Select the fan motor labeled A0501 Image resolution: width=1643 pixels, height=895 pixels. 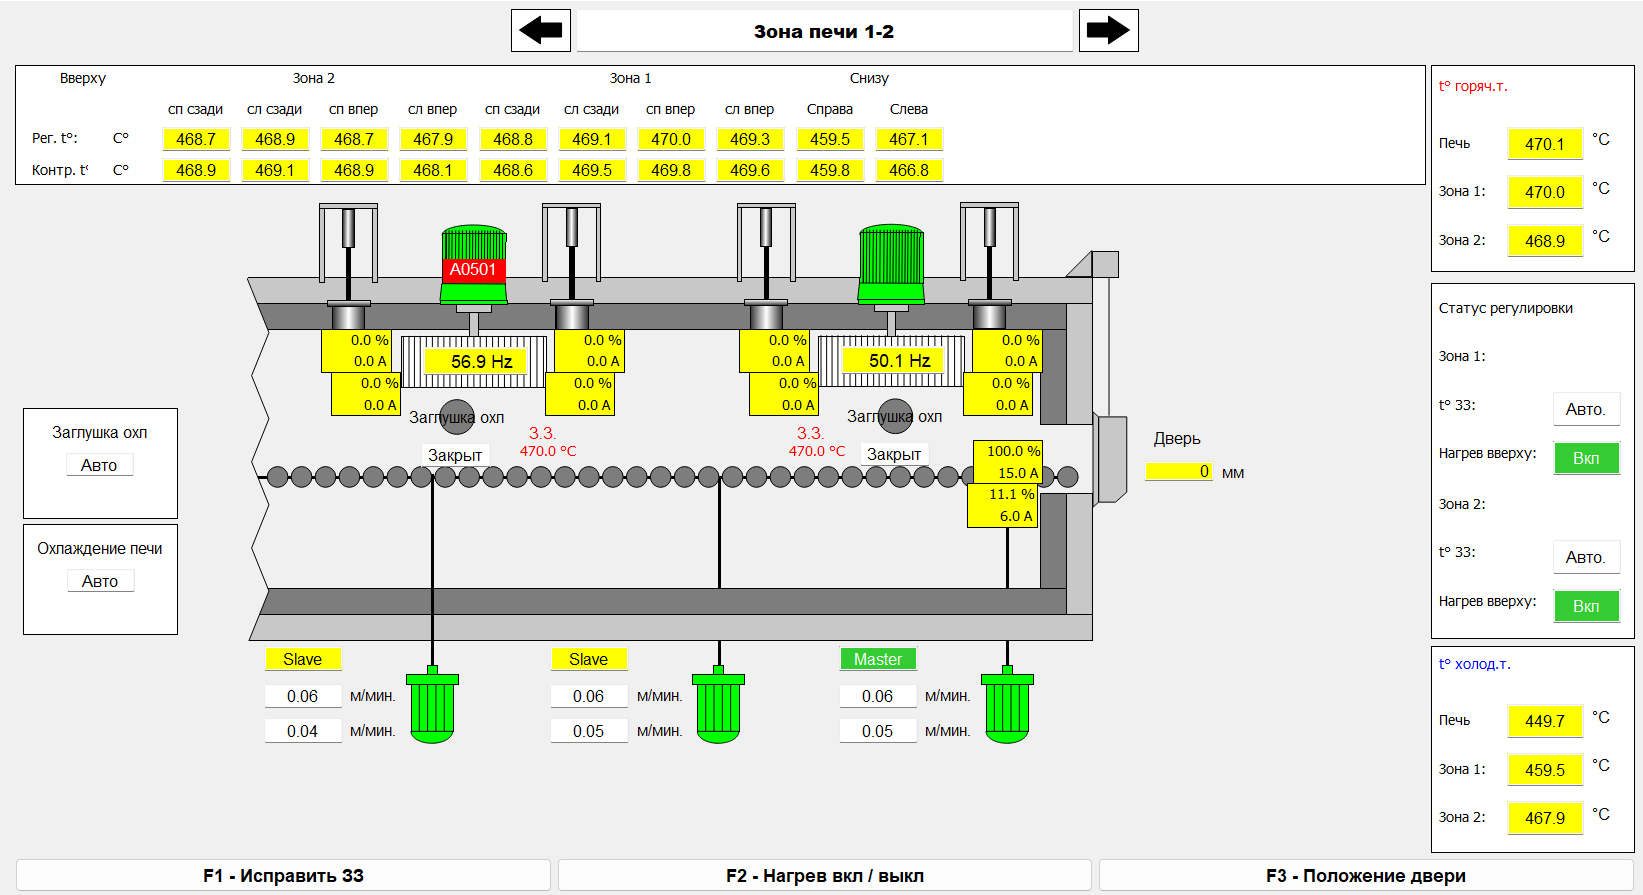pyautogui.click(x=474, y=264)
